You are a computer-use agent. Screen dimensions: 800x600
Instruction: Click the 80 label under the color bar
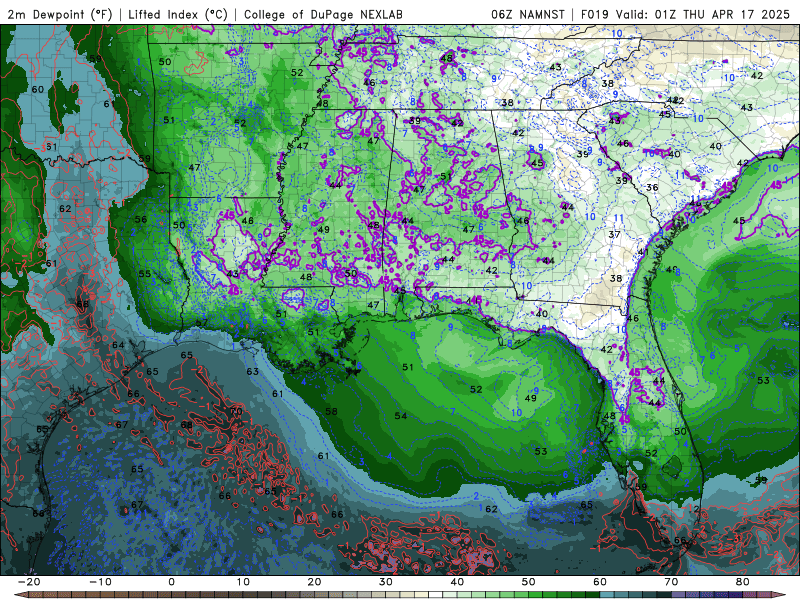[x=743, y=582]
